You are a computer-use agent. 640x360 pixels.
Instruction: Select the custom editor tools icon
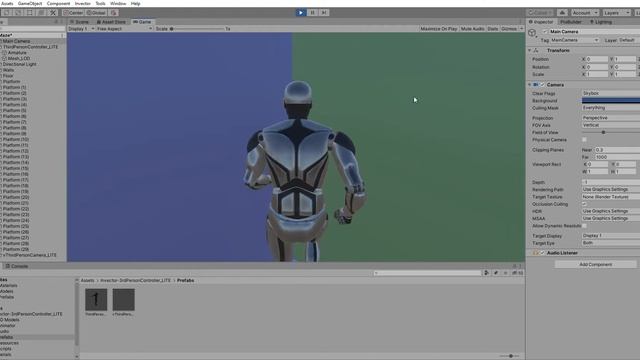click(53, 13)
